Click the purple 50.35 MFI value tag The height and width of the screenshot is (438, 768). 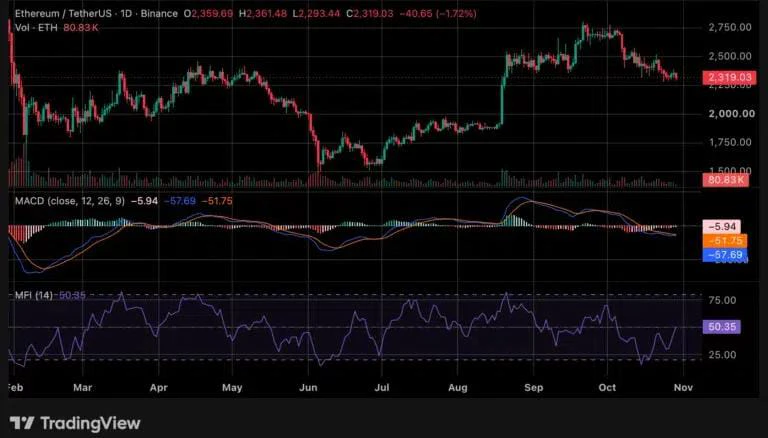pyautogui.click(x=722, y=327)
